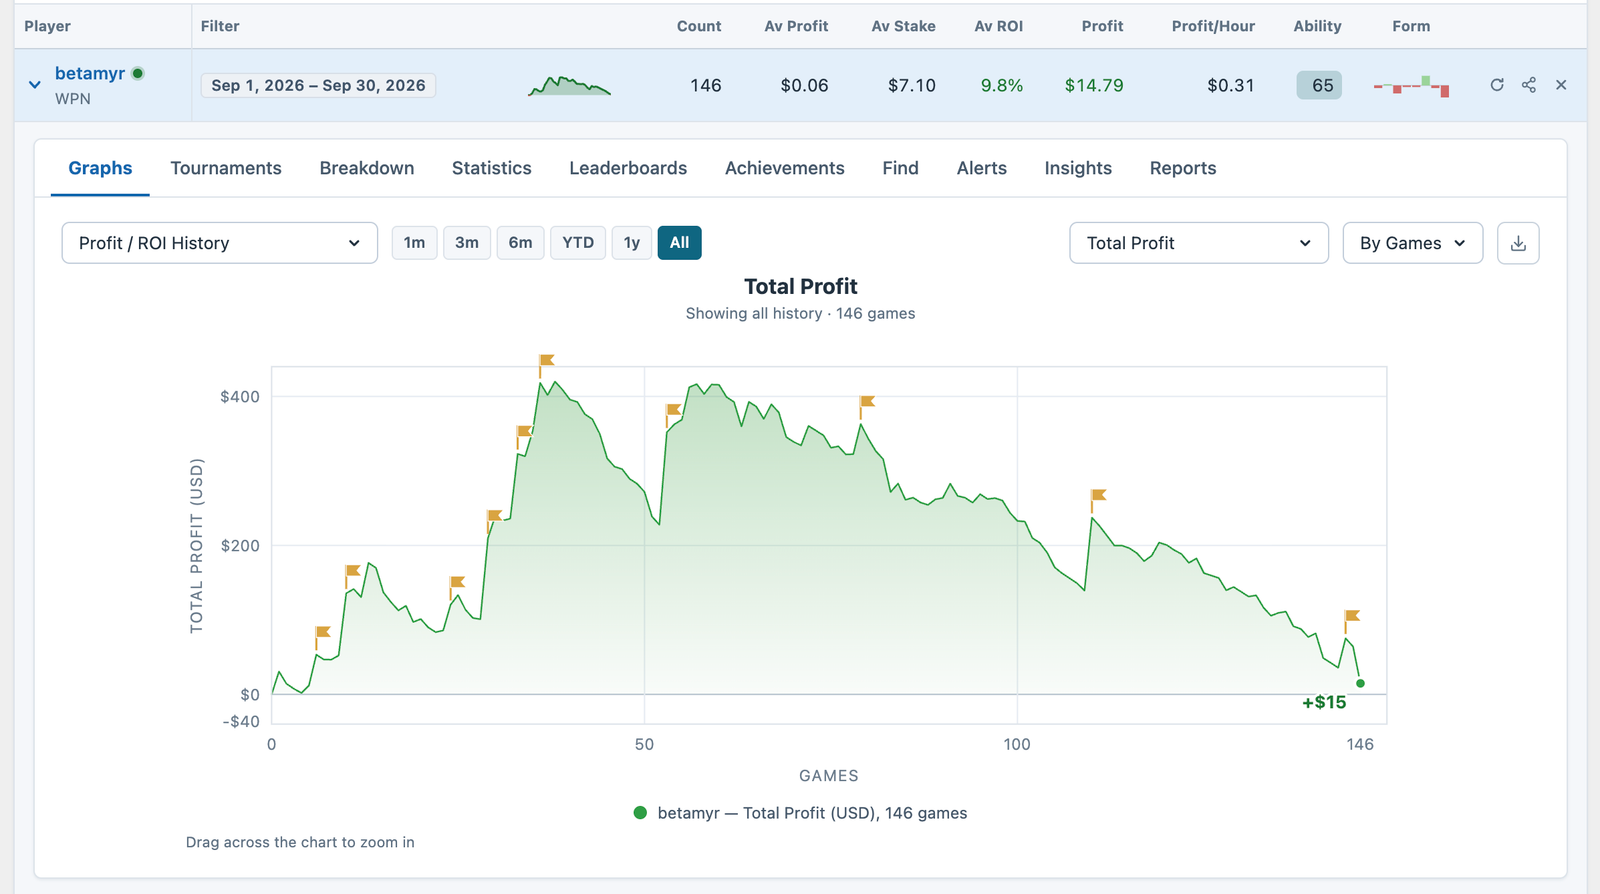The width and height of the screenshot is (1600, 894).
Task: Open the By Games dropdown
Action: coord(1413,243)
